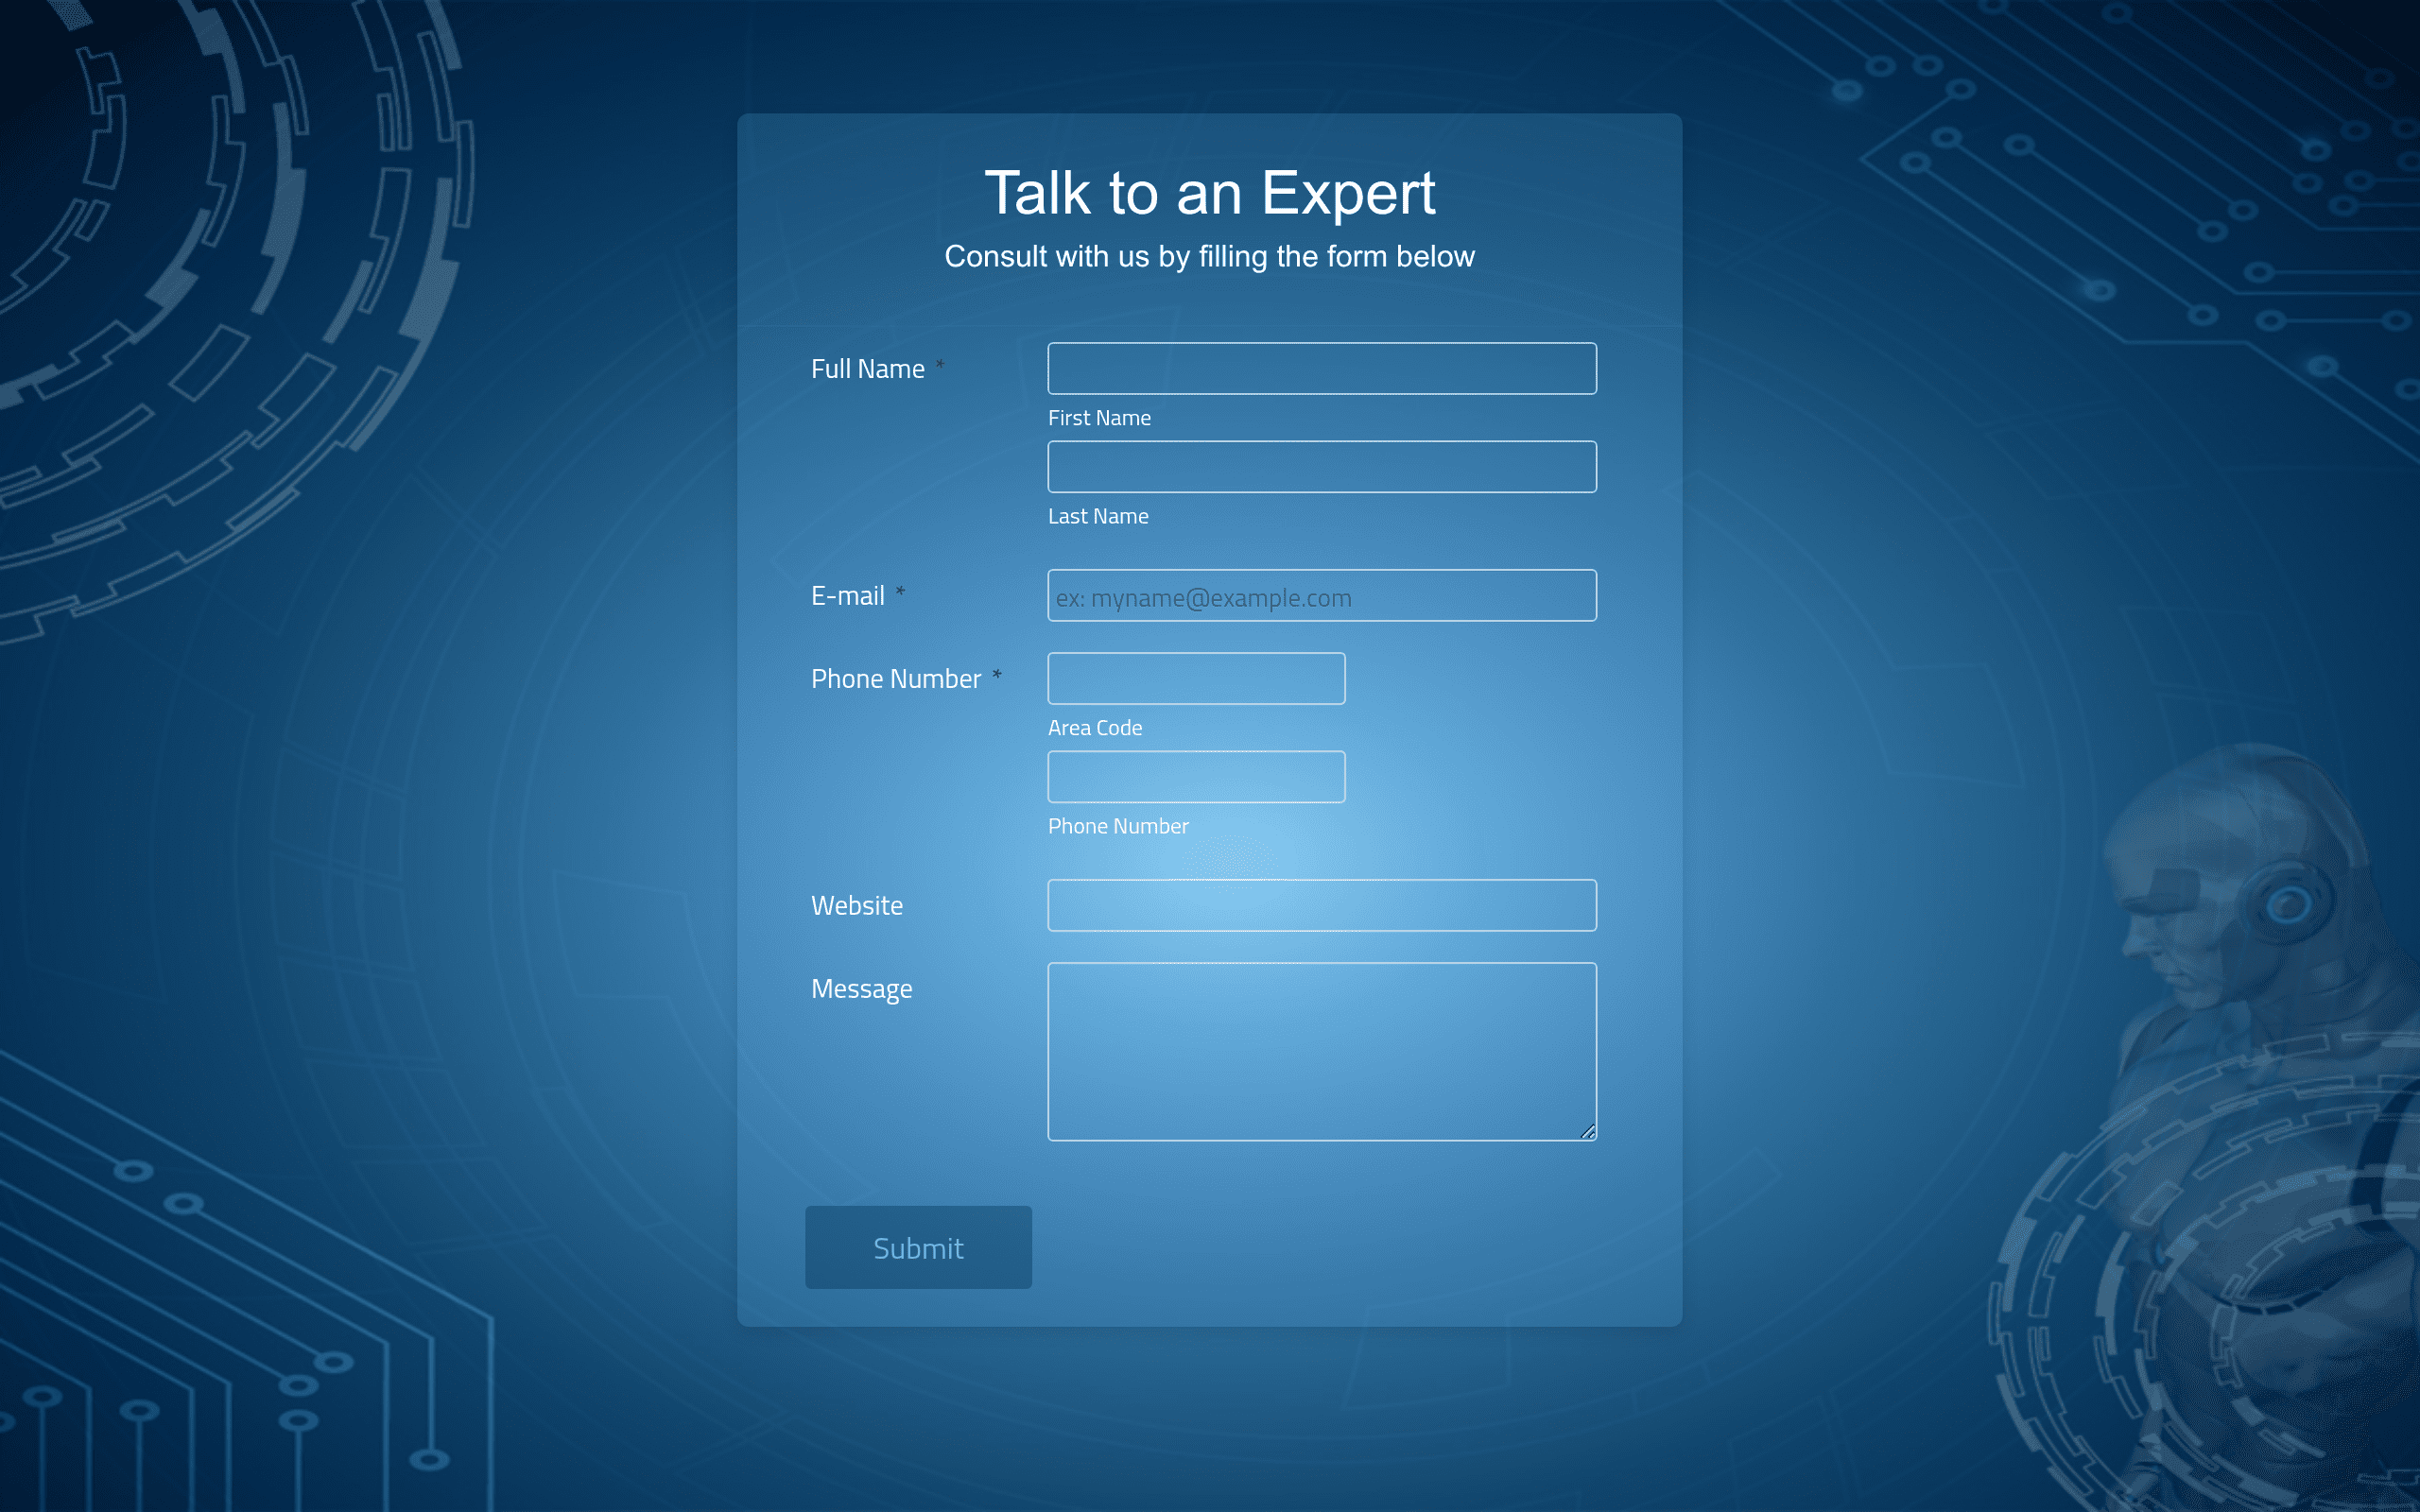Click the First Name sublabel text
This screenshot has width=2420, height=1512.
tap(1099, 418)
